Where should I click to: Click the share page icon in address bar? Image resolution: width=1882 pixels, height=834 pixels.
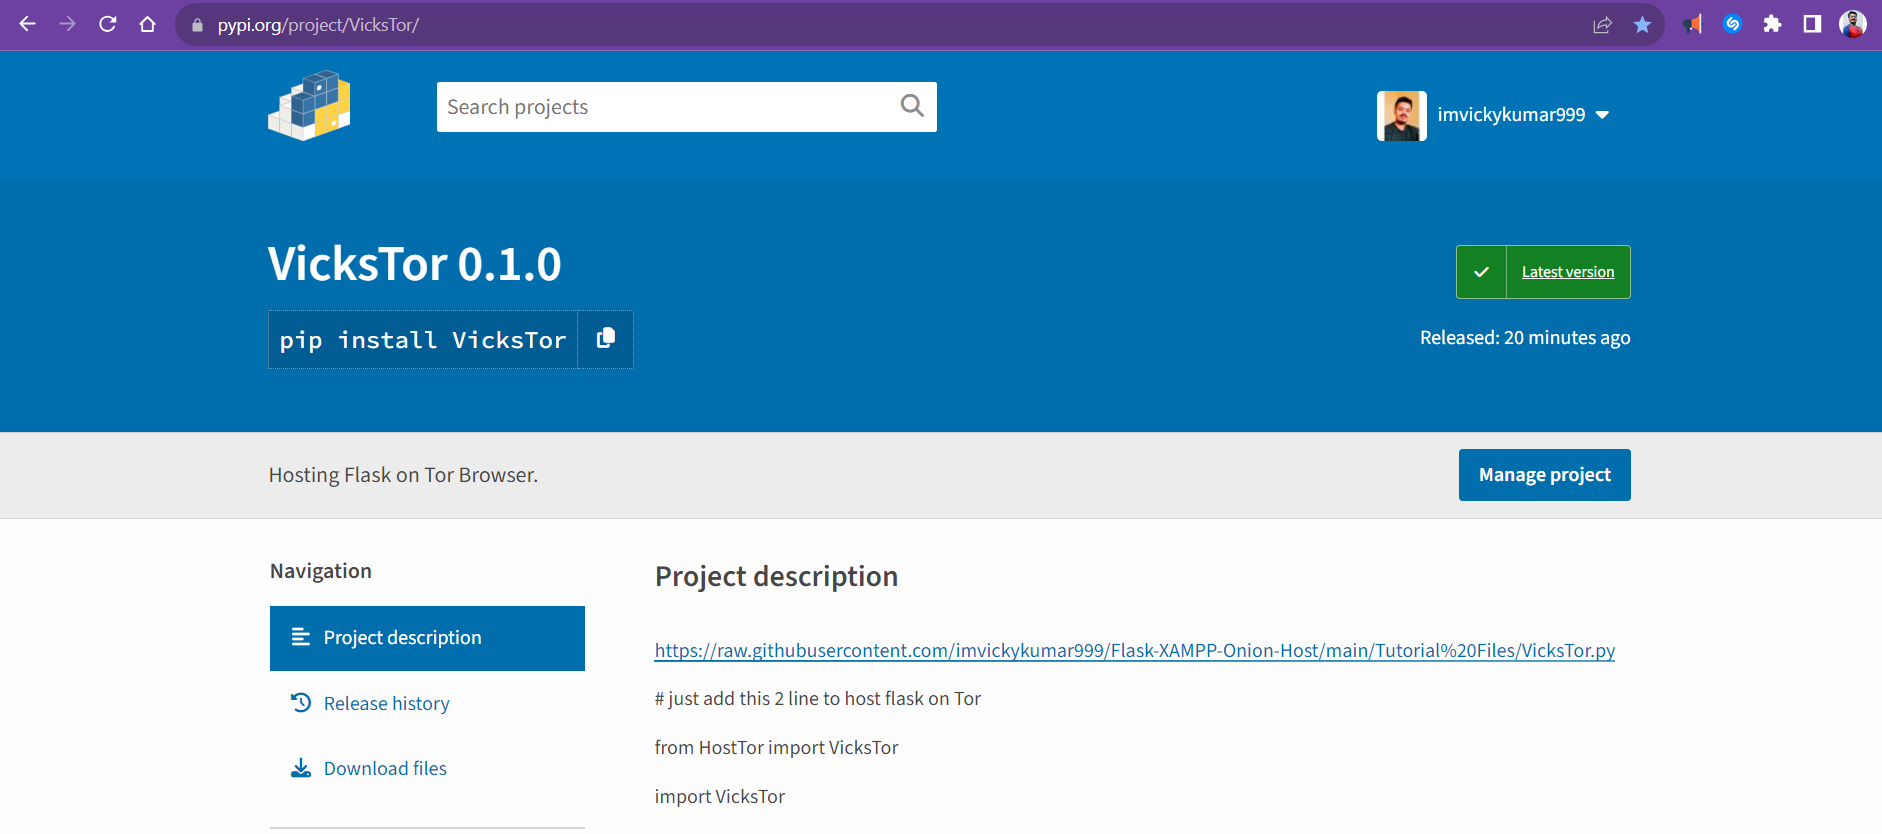tap(1602, 25)
